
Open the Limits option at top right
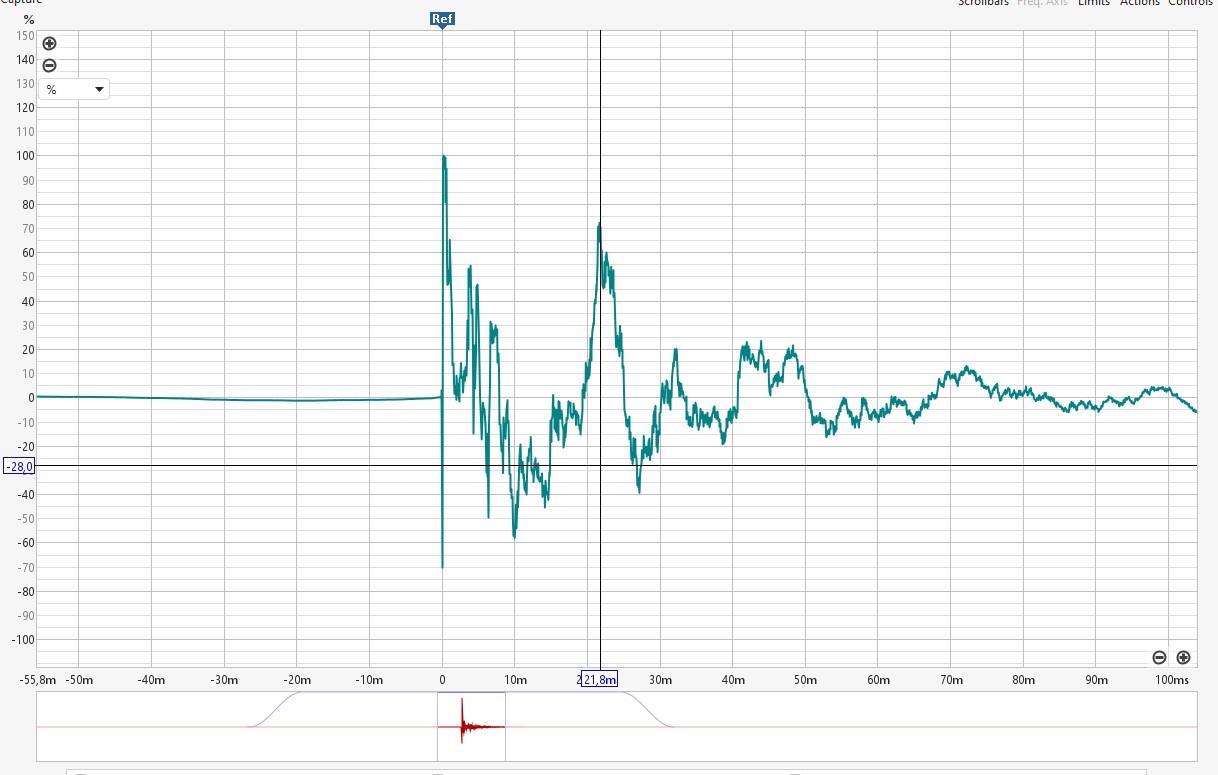tap(1094, 3)
